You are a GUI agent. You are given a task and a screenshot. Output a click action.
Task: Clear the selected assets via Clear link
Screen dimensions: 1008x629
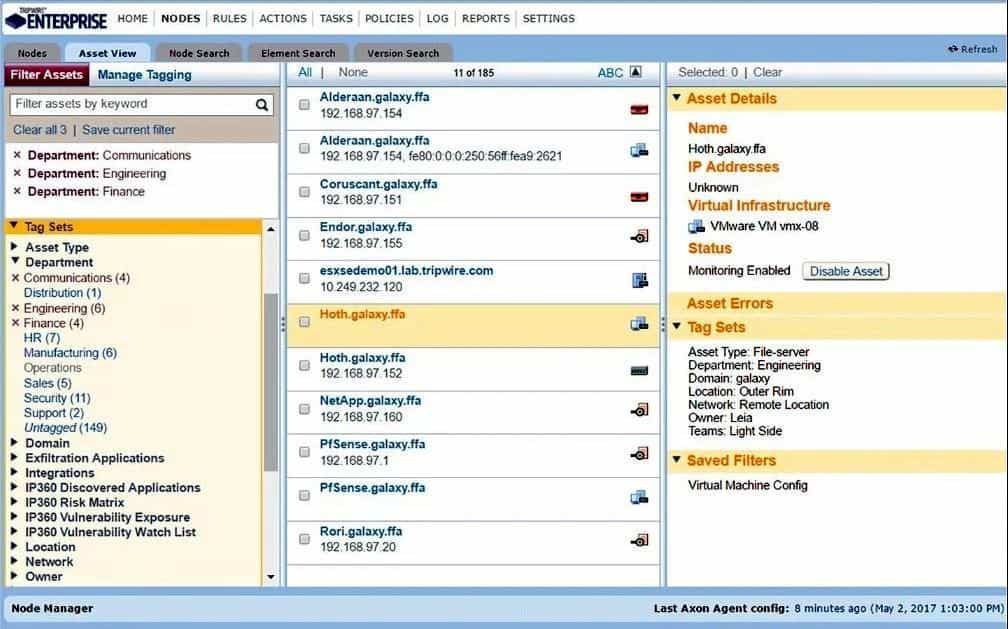[768, 72]
